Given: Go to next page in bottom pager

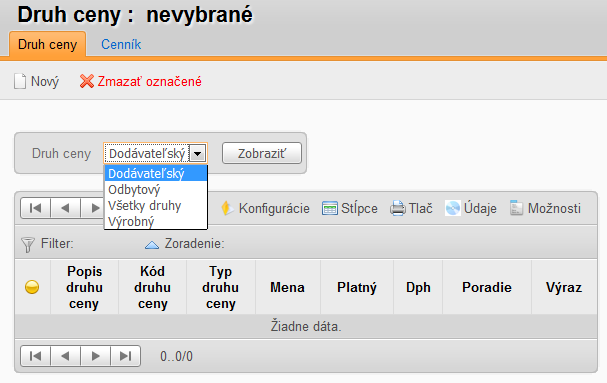Looking at the screenshot, I should [96, 356].
